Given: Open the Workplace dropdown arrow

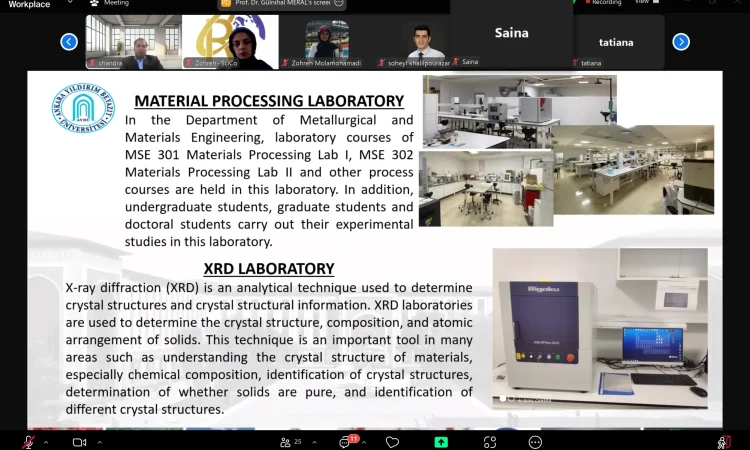Looking at the screenshot, I should coord(70,2).
